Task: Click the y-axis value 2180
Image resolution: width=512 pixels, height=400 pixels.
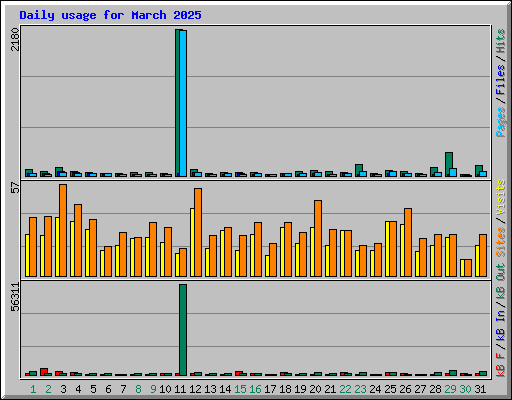Action: tap(15, 39)
